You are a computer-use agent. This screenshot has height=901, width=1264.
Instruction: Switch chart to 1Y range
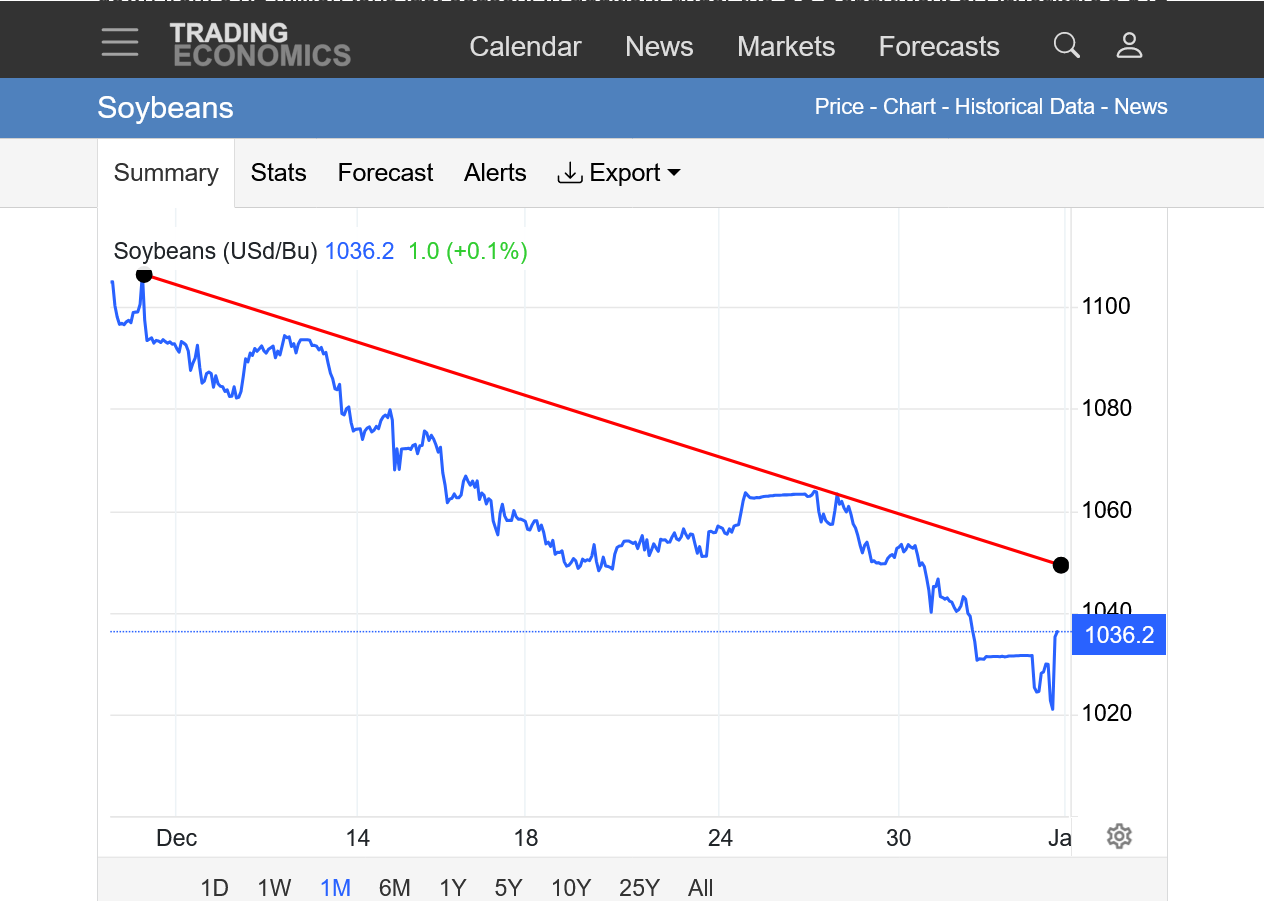[453, 888]
